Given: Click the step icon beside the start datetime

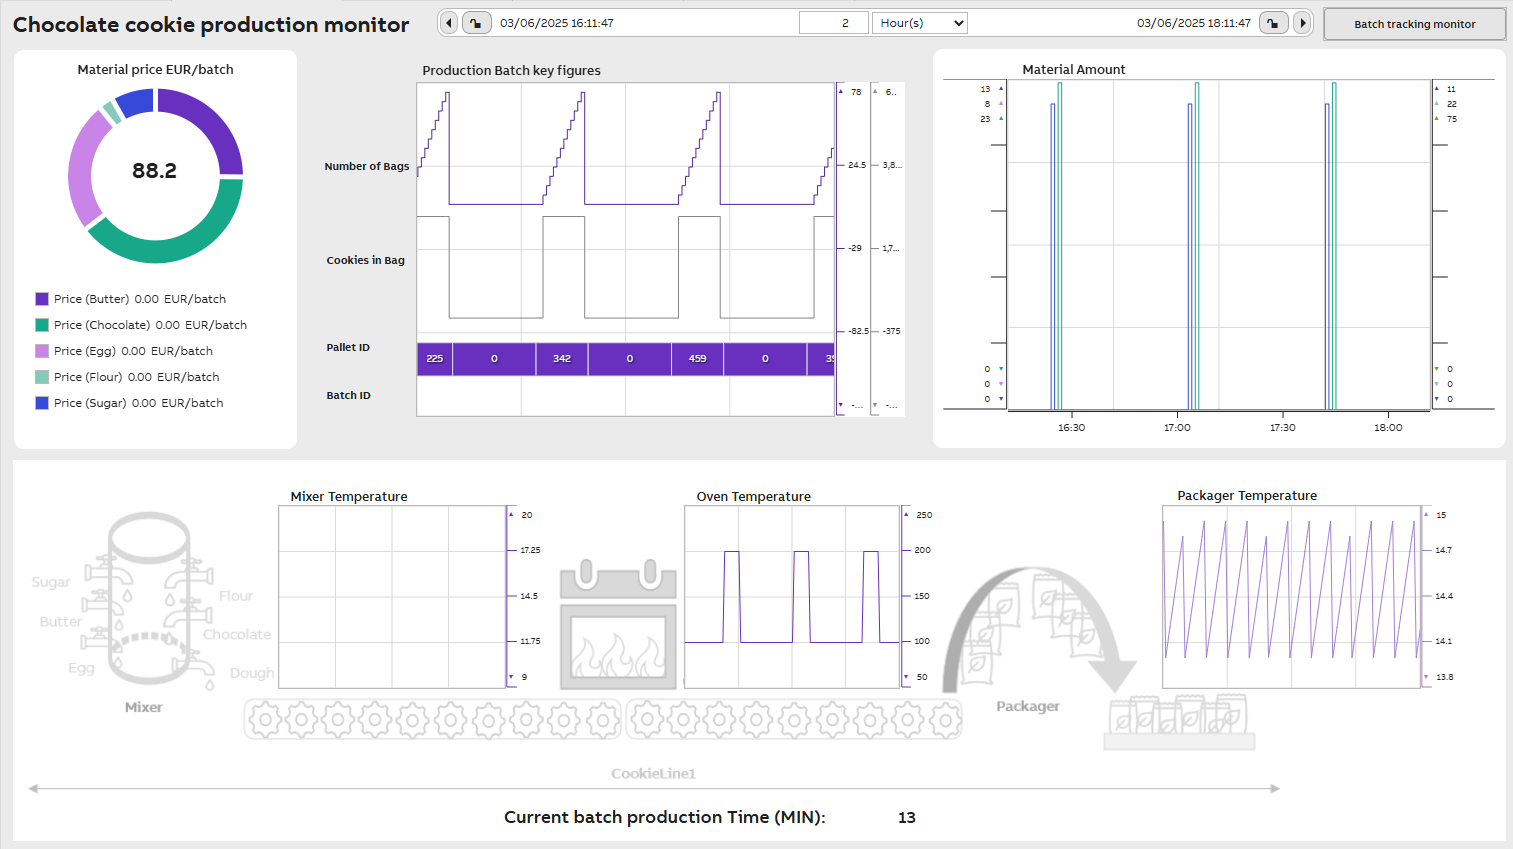Looking at the screenshot, I should 475,22.
